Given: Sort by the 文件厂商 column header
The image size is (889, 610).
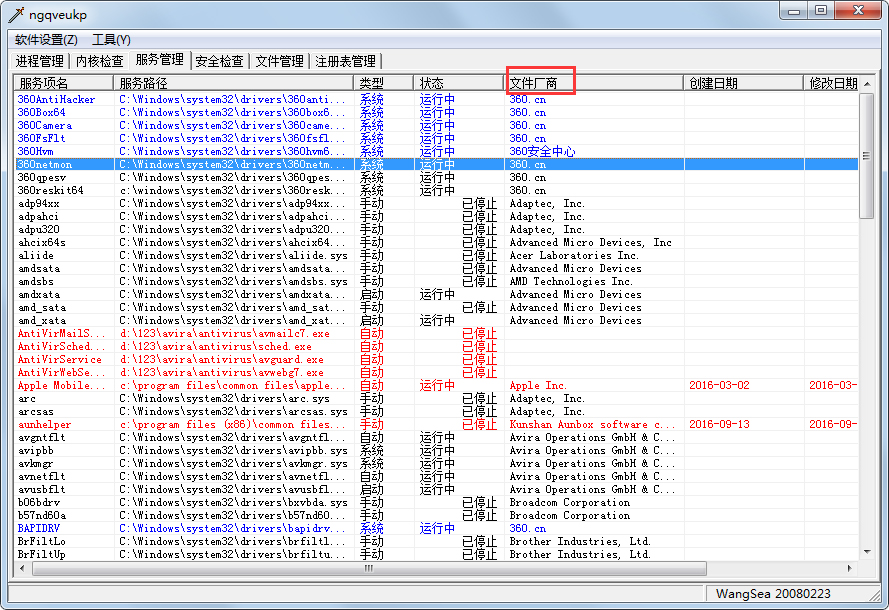Looking at the screenshot, I should [x=539, y=83].
